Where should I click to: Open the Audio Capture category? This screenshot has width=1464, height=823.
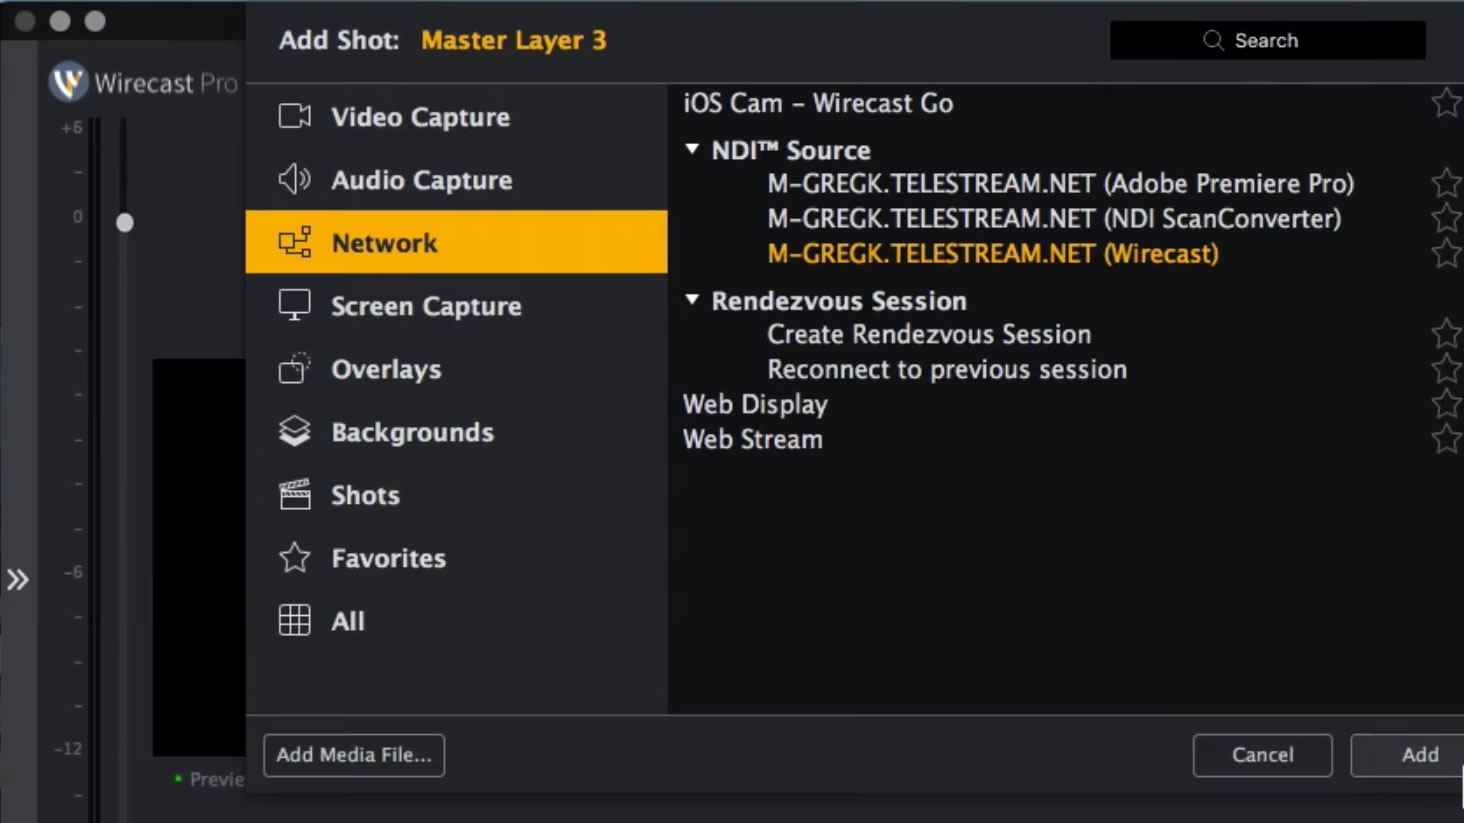pyautogui.click(x=456, y=179)
